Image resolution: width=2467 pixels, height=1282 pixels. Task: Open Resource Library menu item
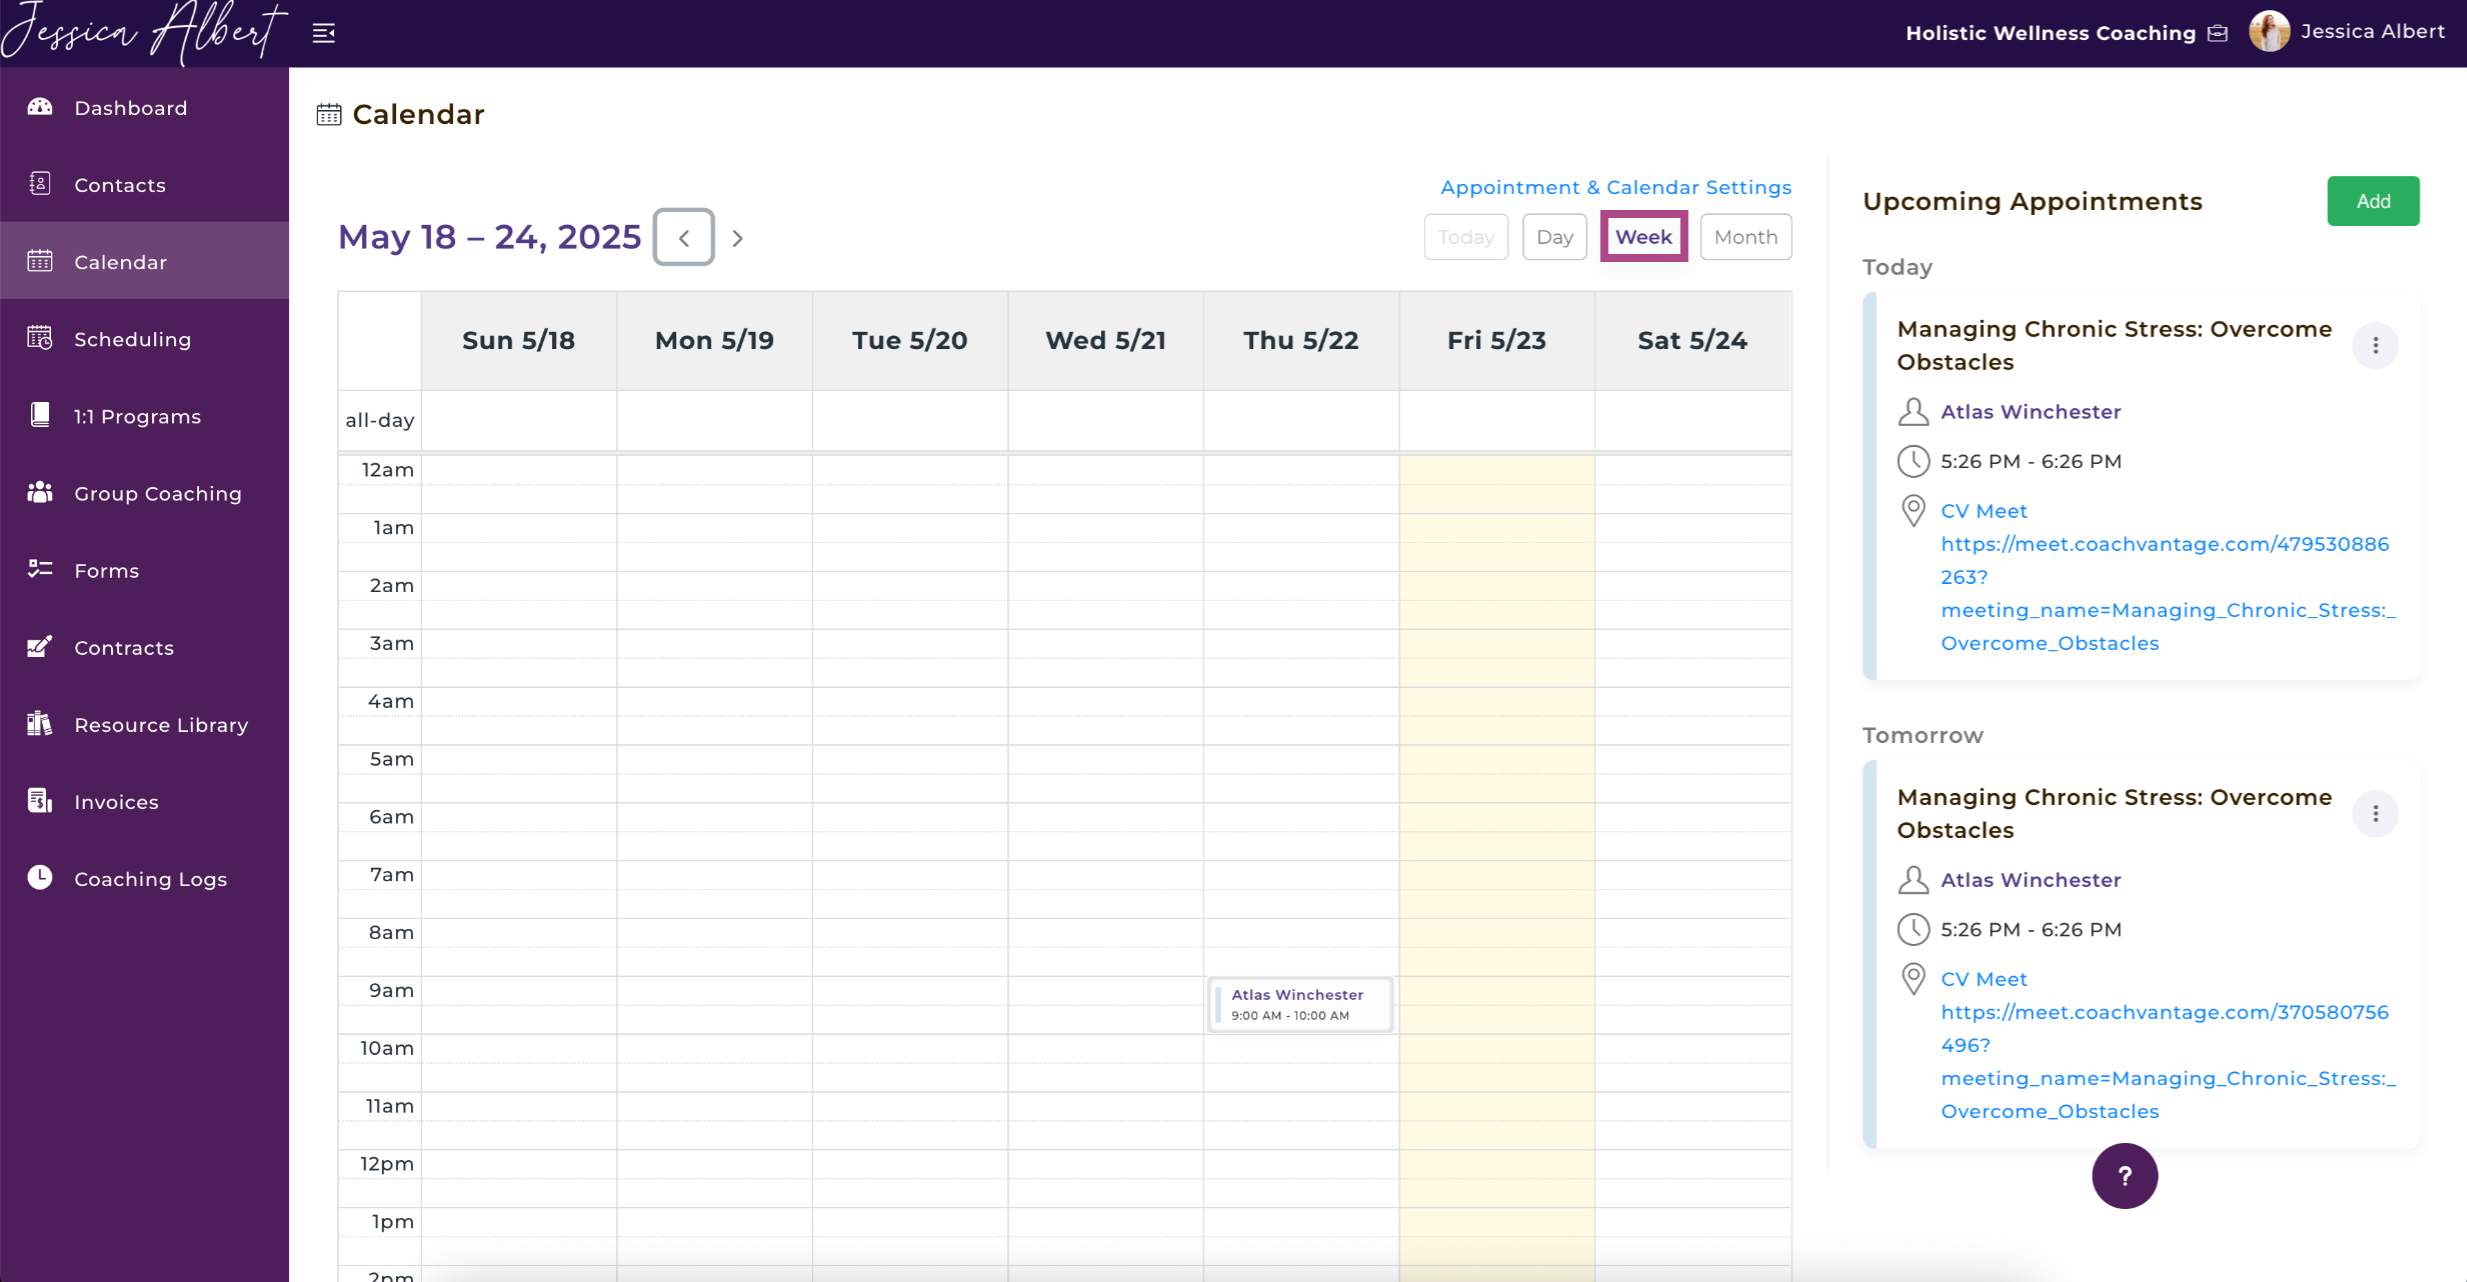click(x=145, y=723)
